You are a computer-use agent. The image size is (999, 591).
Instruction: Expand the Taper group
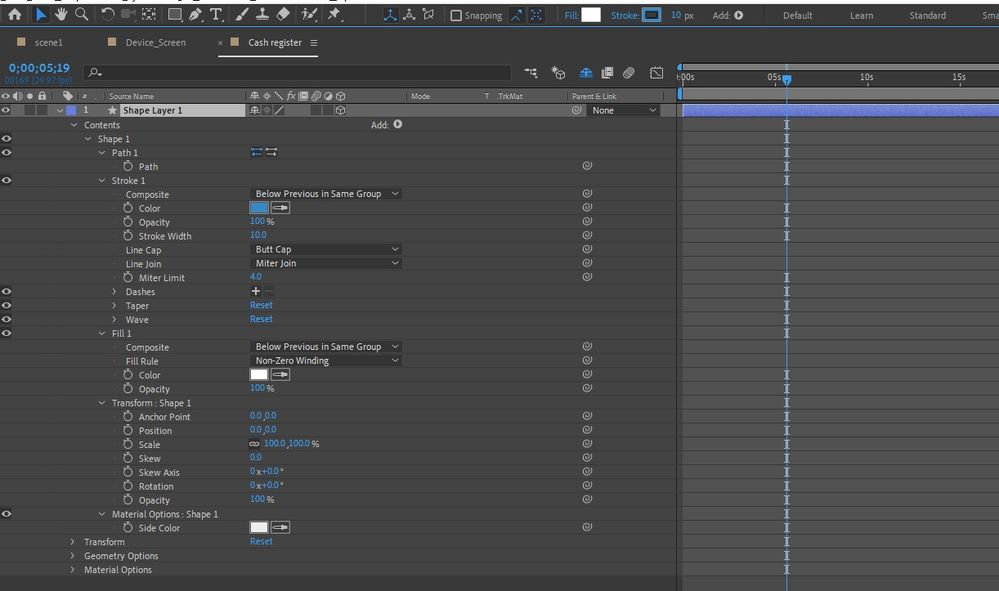[x=115, y=306]
